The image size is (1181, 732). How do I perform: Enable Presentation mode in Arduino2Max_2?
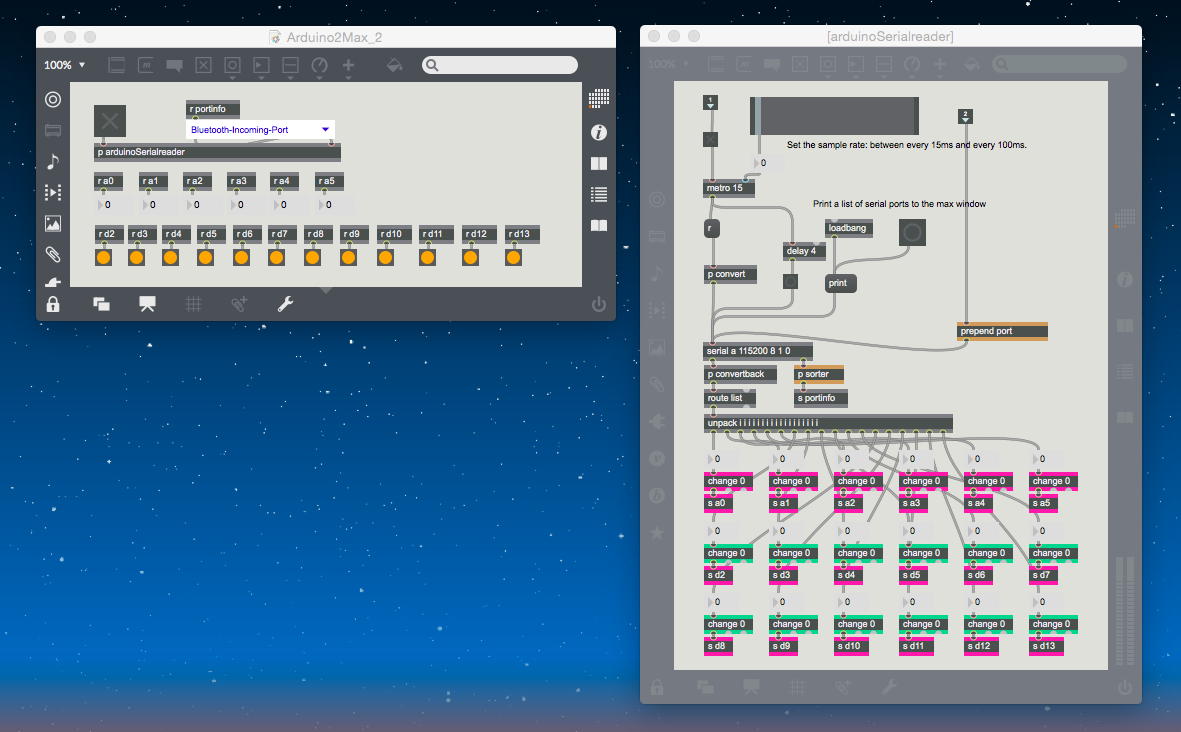(147, 303)
